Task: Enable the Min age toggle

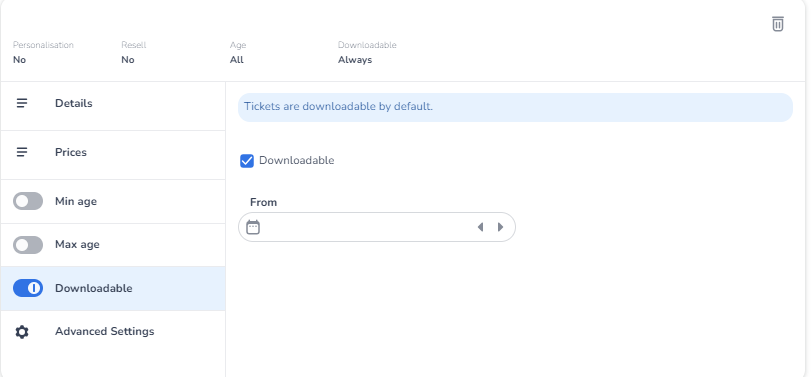Action: (28, 201)
